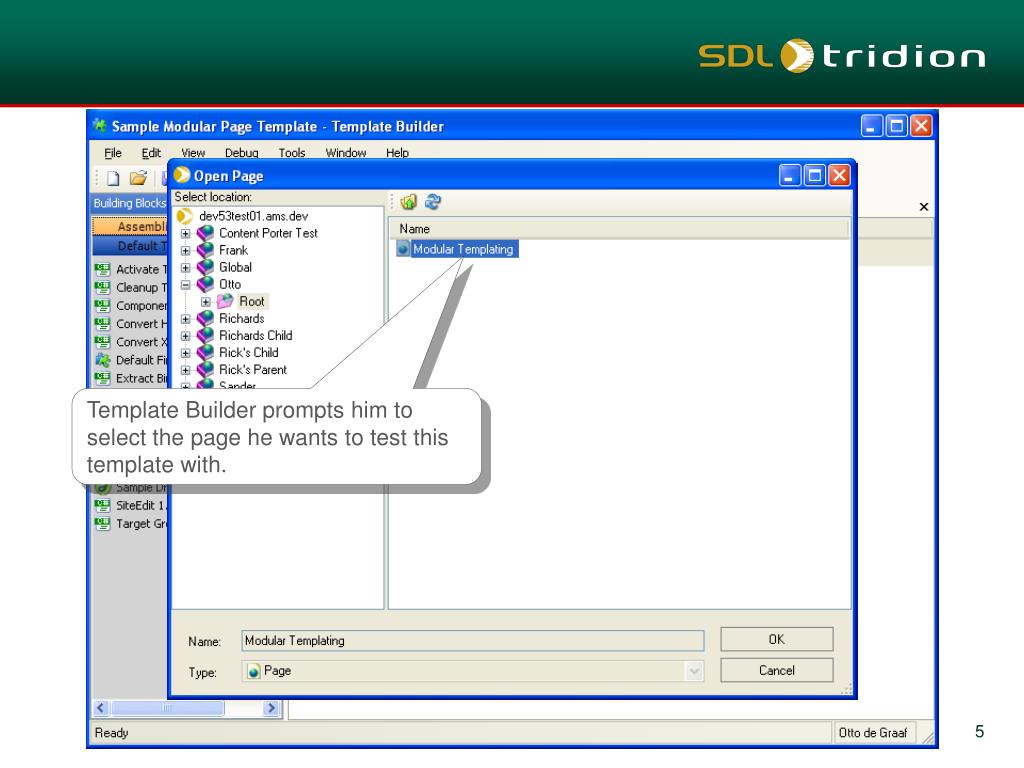Click the Building Blocks horizontal scrollbar thumb
The height and width of the screenshot is (768, 1024).
167,708
